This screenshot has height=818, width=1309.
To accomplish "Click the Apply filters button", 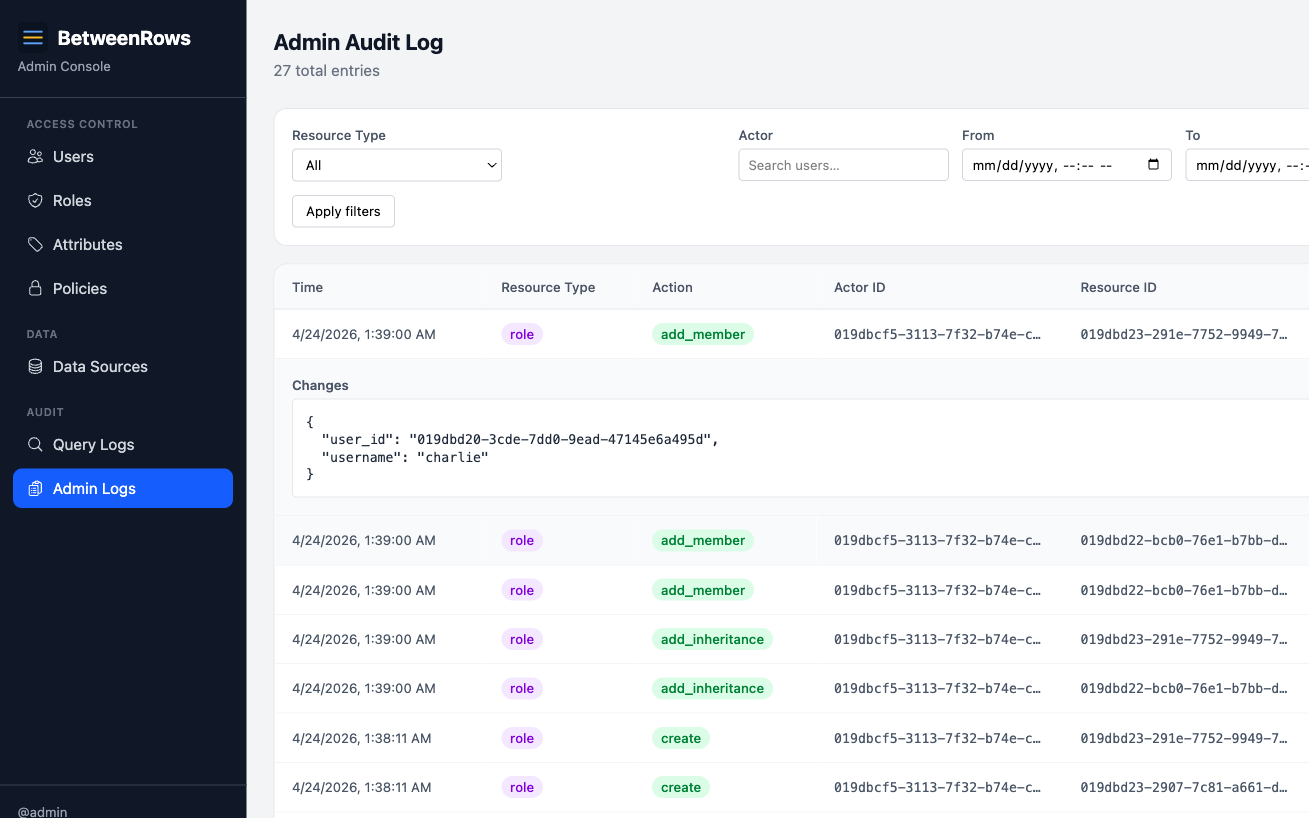I will point(343,211).
